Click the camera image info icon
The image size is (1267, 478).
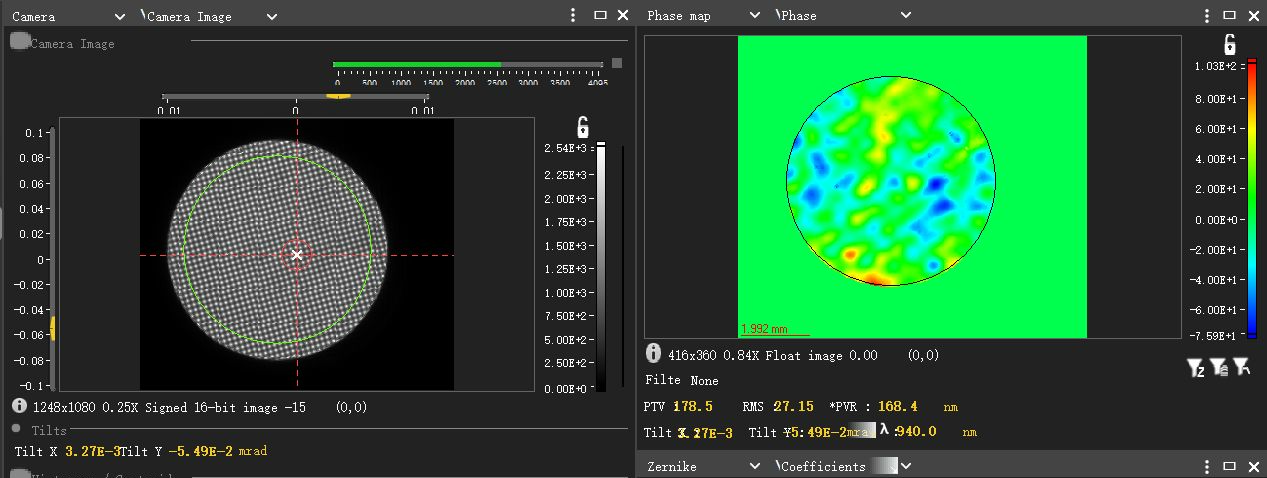(x=20, y=406)
